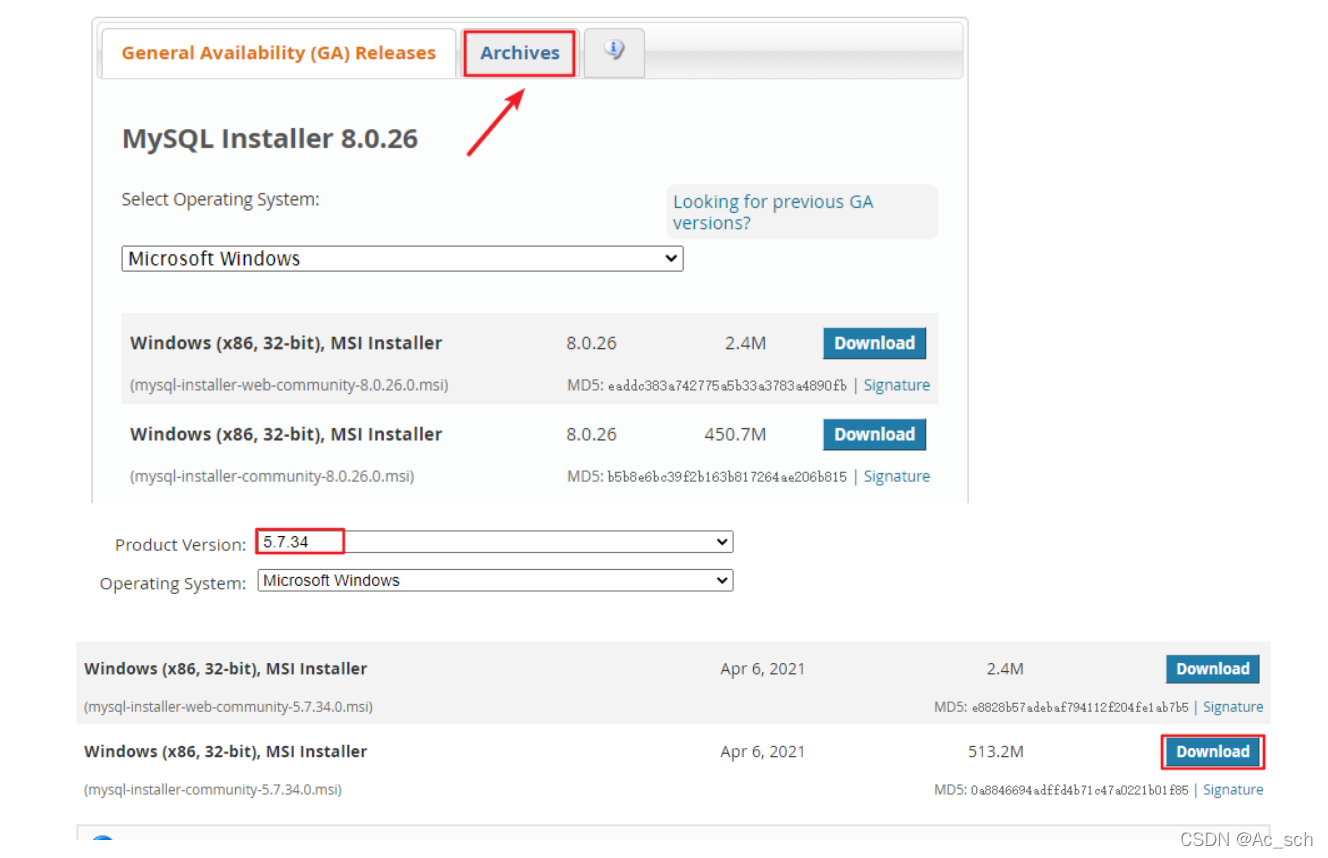Download the 513.2M 5.7.34 installer

(x=1213, y=752)
